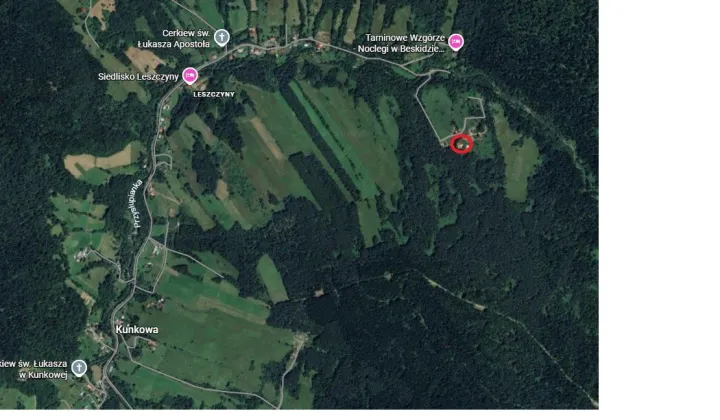Screen dimensions: 720x420
Task: Click the LESZCZYNY locality label
Action: [x=214, y=94]
